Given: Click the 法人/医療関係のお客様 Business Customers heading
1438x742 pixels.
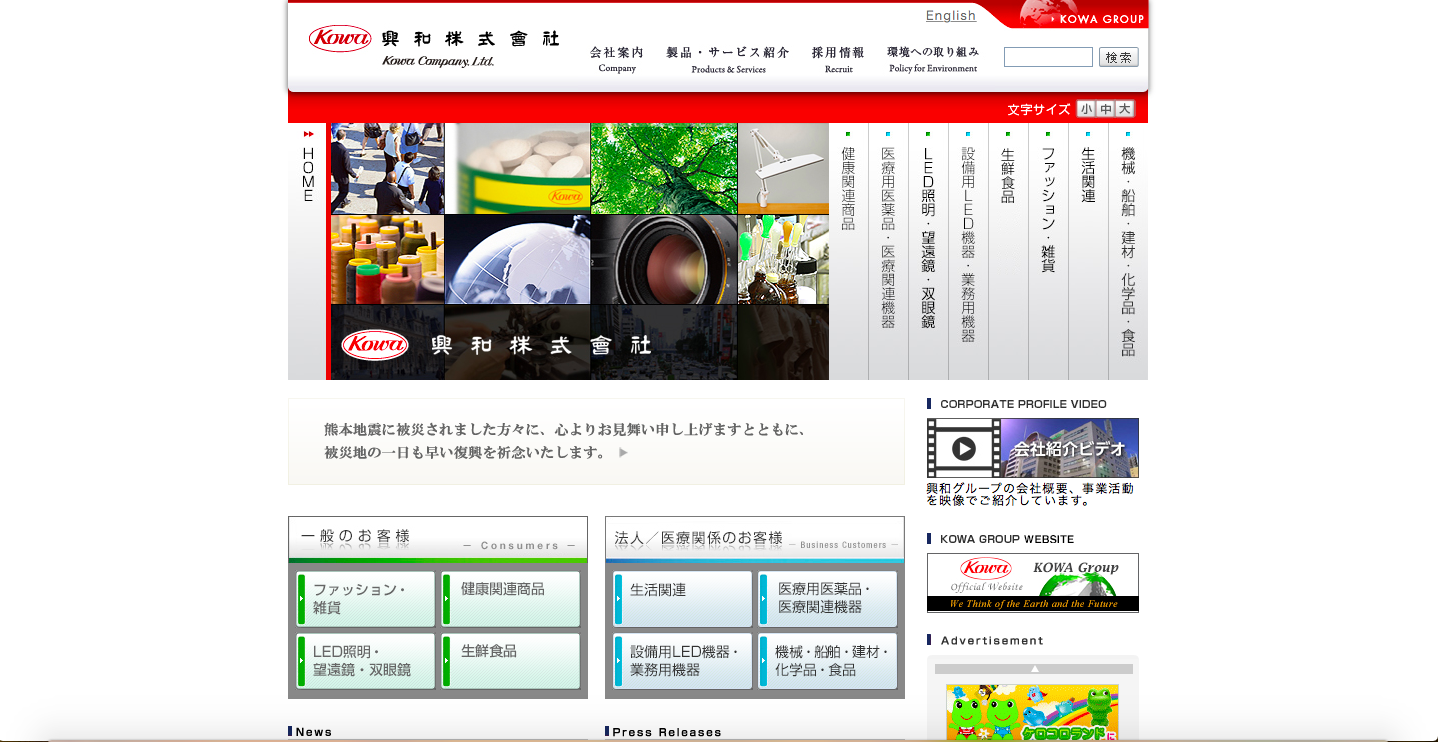Looking at the screenshot, I should (x=755, y=539).
